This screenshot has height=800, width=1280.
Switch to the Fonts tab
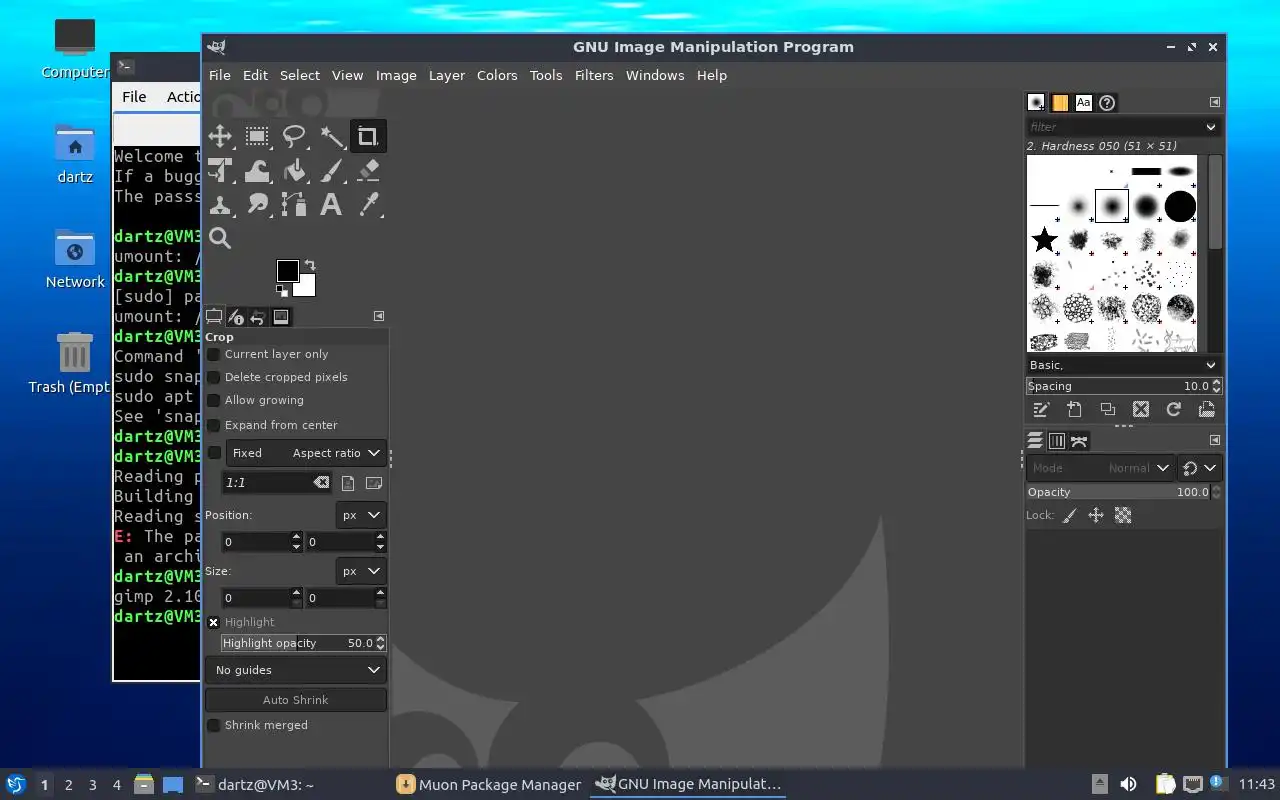click(x=1083, y=102)
